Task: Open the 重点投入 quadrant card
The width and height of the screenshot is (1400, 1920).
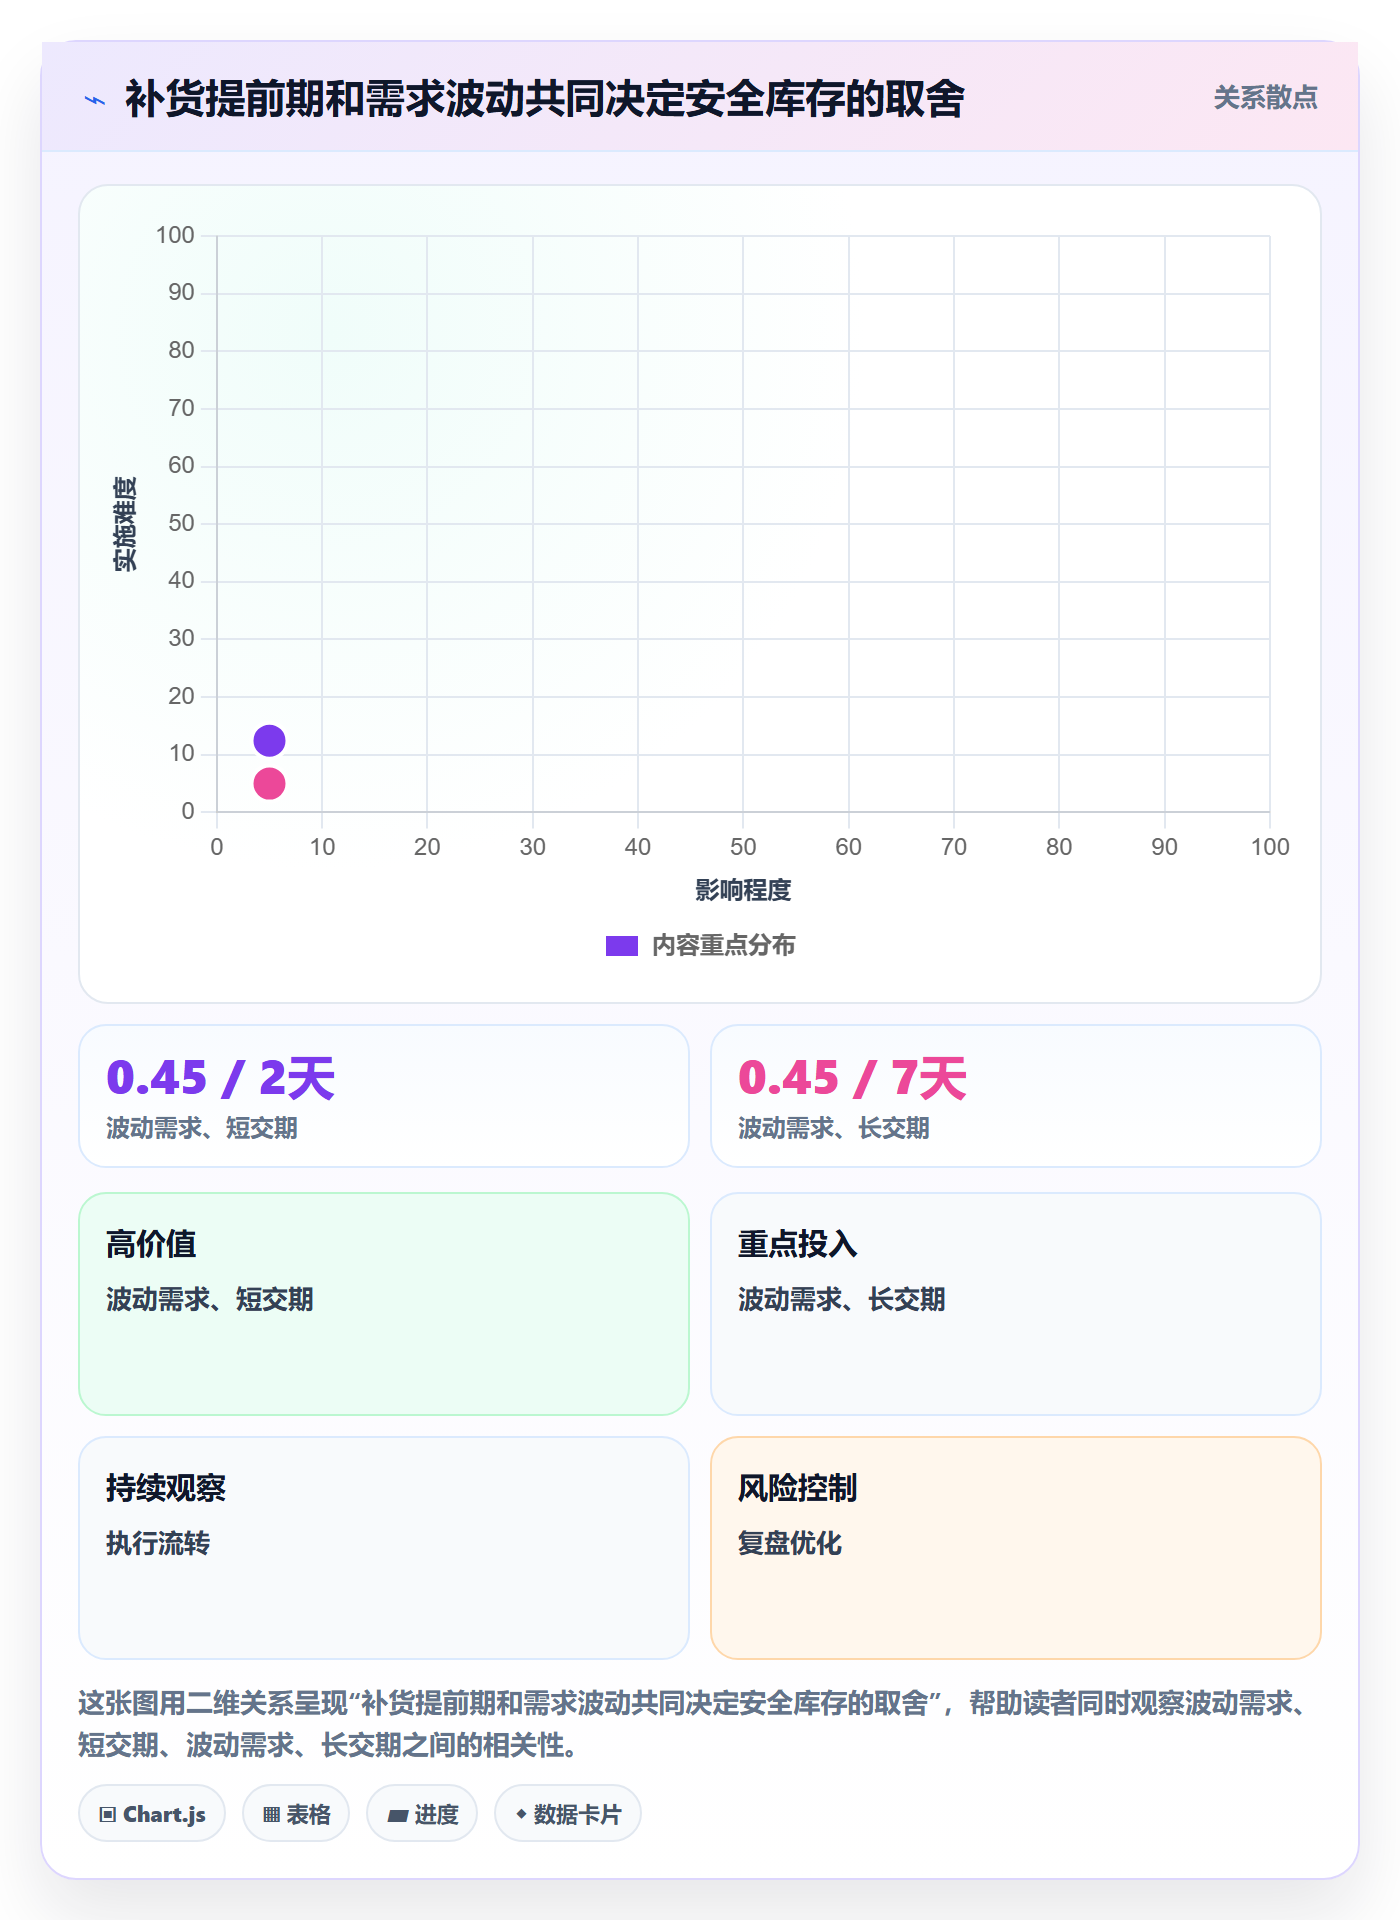Action: [1016, 1304]
